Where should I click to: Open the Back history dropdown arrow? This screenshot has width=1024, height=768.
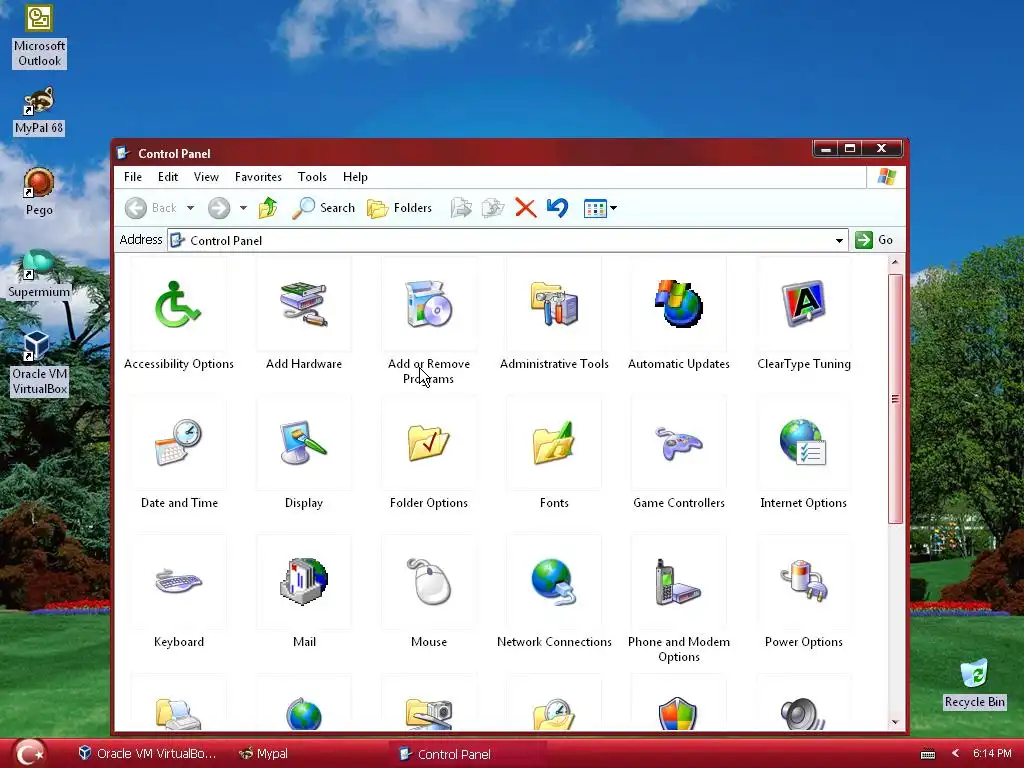pyautogui.click(x=190, y=208)
